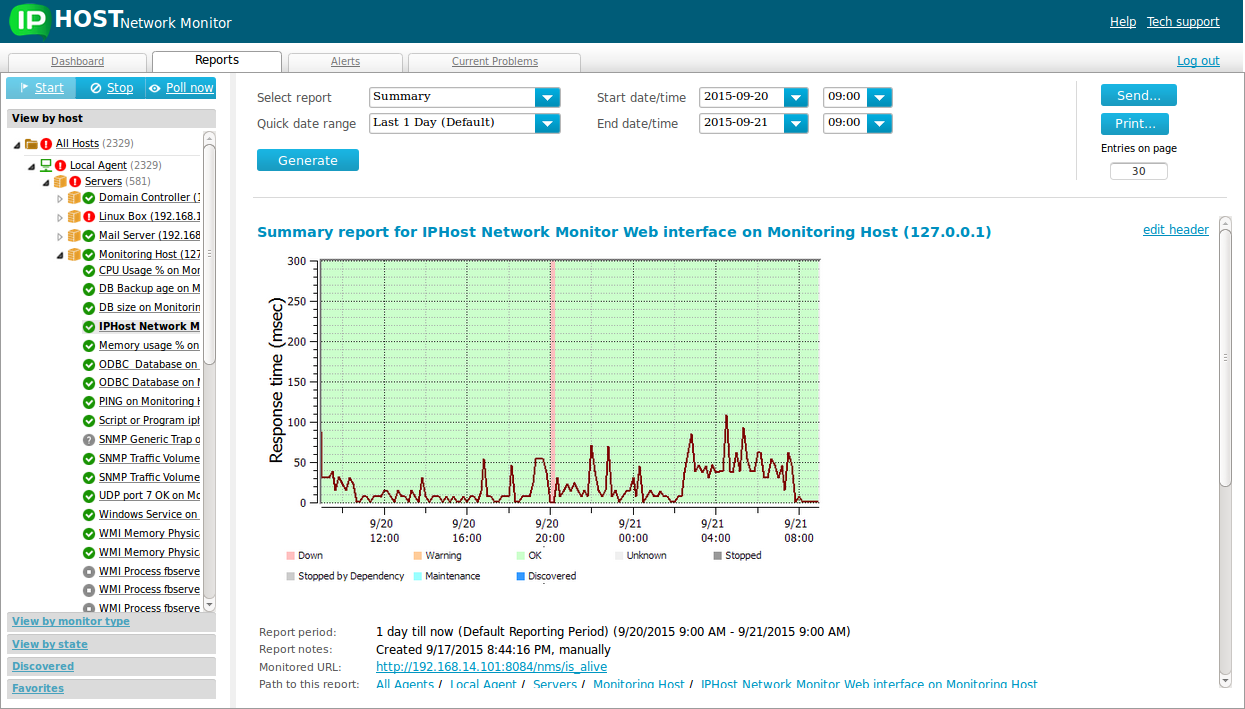The image size is (1245, 709).
Task: Open the End time 09:00 dropdown
Action: (x=879, y=123)
